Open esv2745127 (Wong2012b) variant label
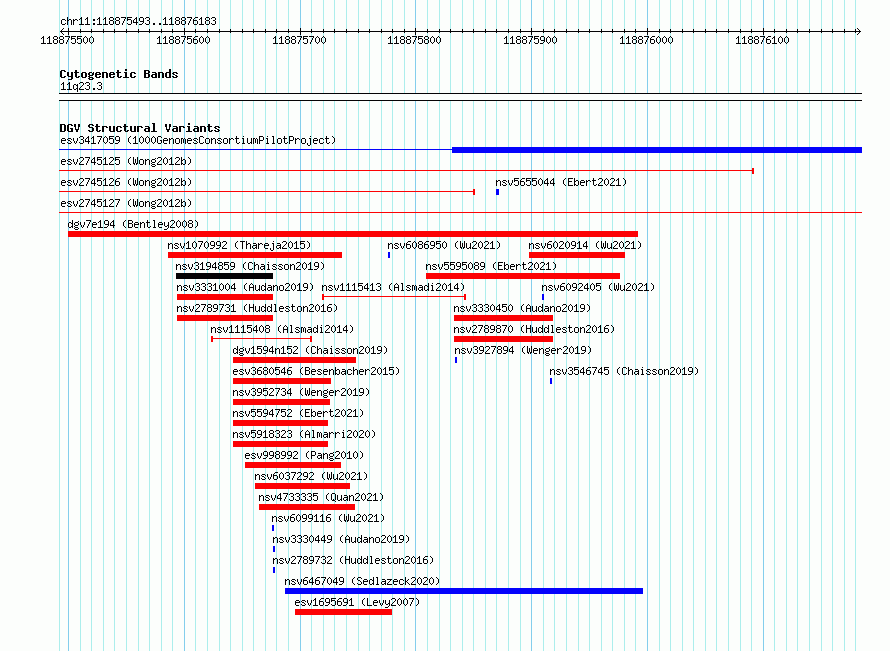Image resolution: width=890 pixels, height=651 pixels. click(126, 203)
